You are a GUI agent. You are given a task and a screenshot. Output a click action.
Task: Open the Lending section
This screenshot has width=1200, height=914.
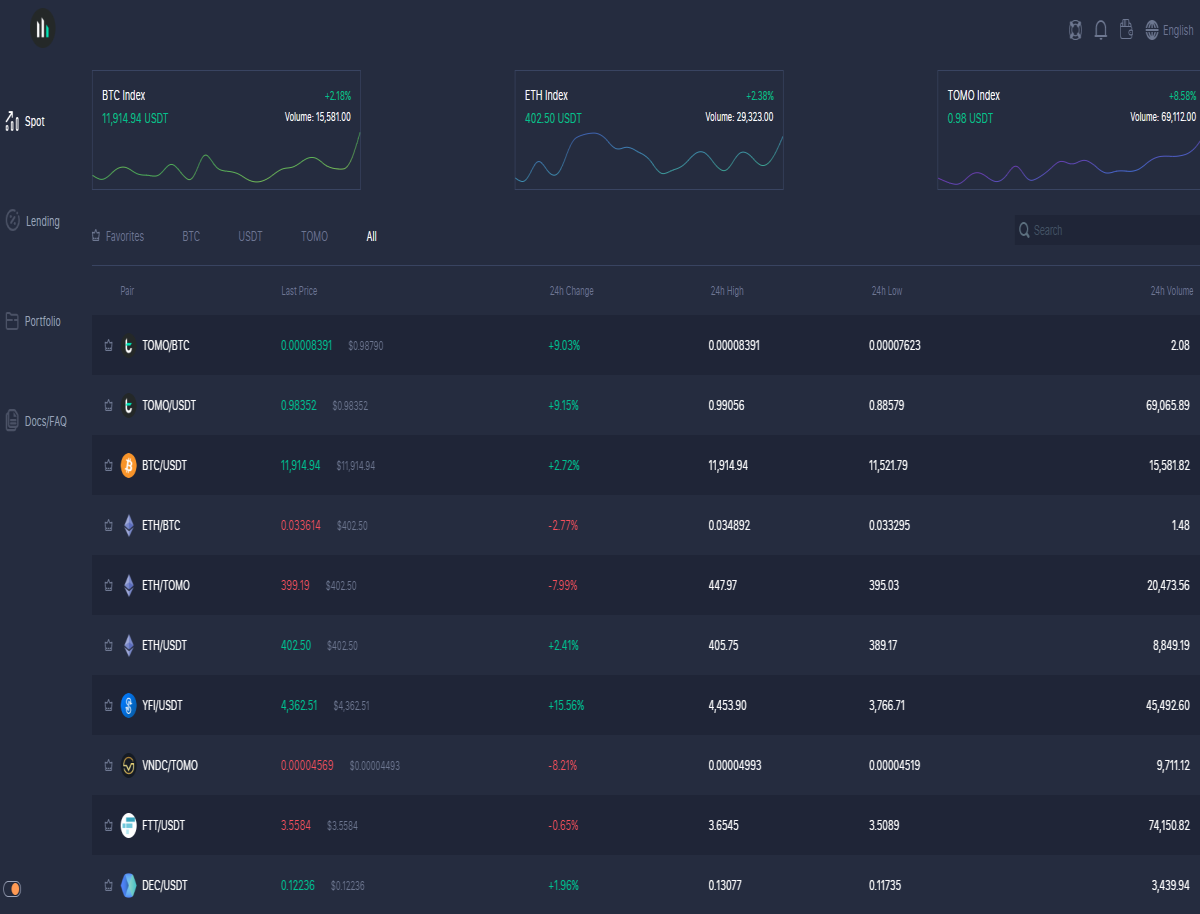pos(32,221)
